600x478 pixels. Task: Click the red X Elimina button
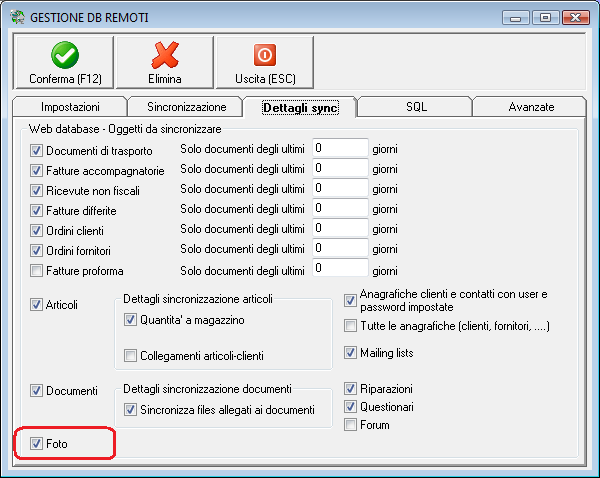165,62
